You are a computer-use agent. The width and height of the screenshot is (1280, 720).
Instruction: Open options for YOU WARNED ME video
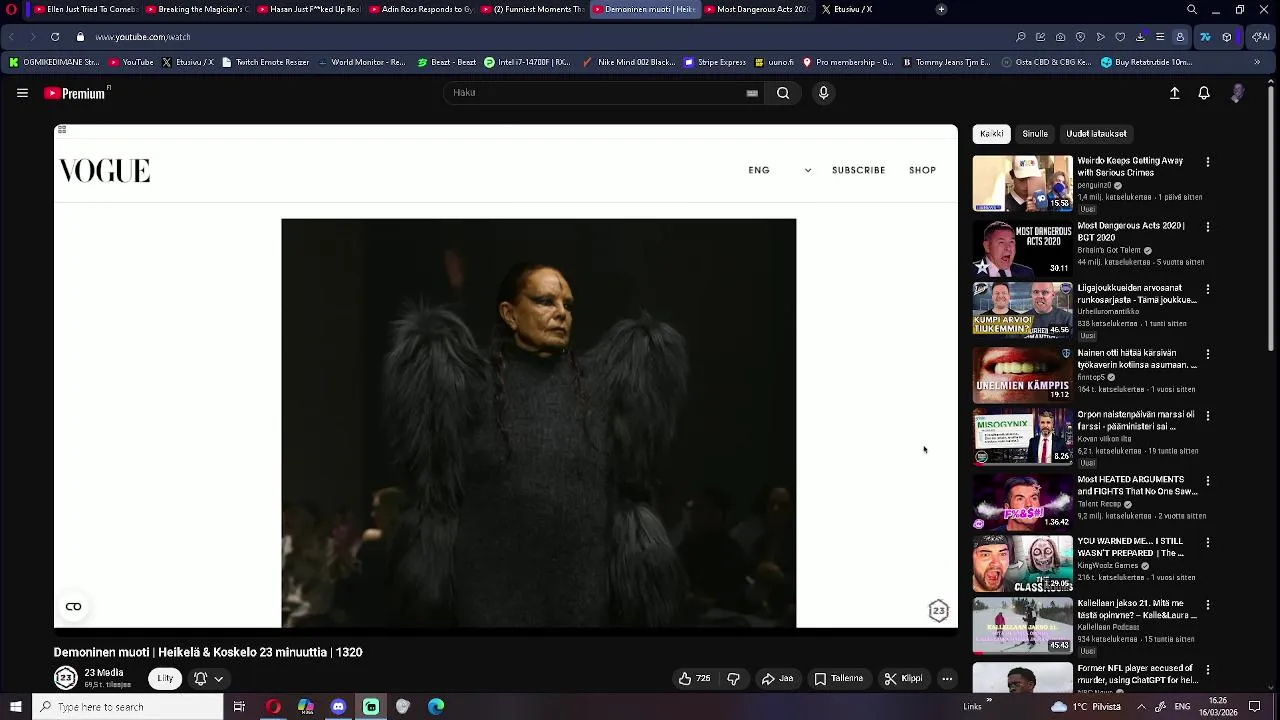coord(1207,543)
